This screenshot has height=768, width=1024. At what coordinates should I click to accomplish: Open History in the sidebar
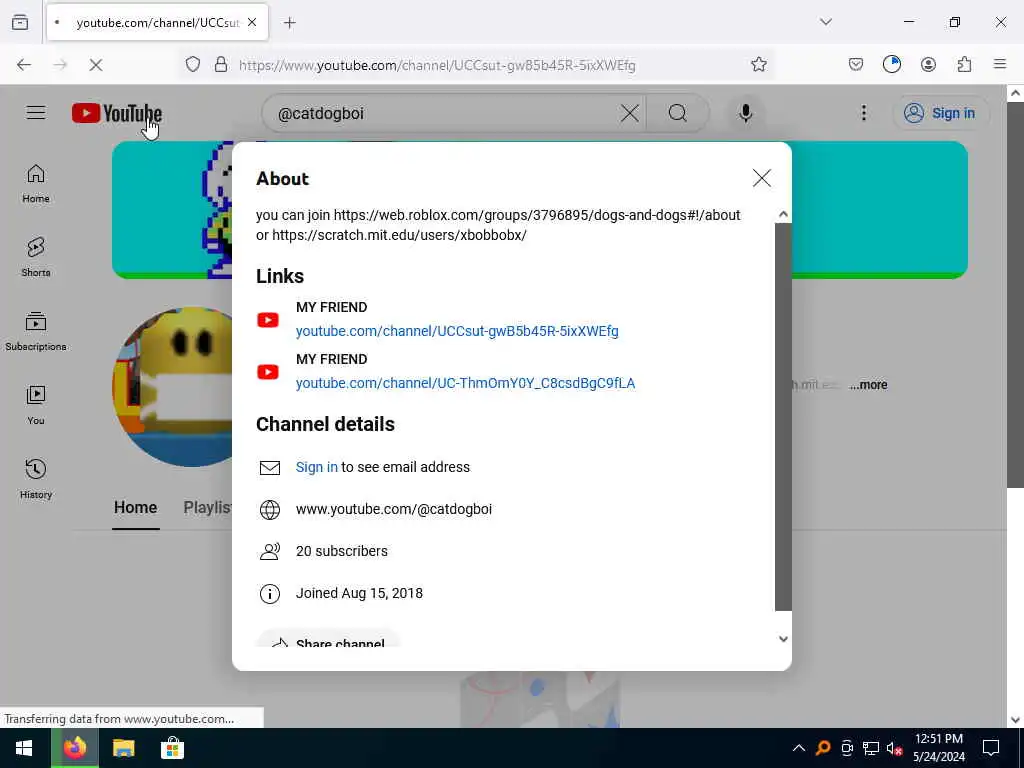[36, 479]
